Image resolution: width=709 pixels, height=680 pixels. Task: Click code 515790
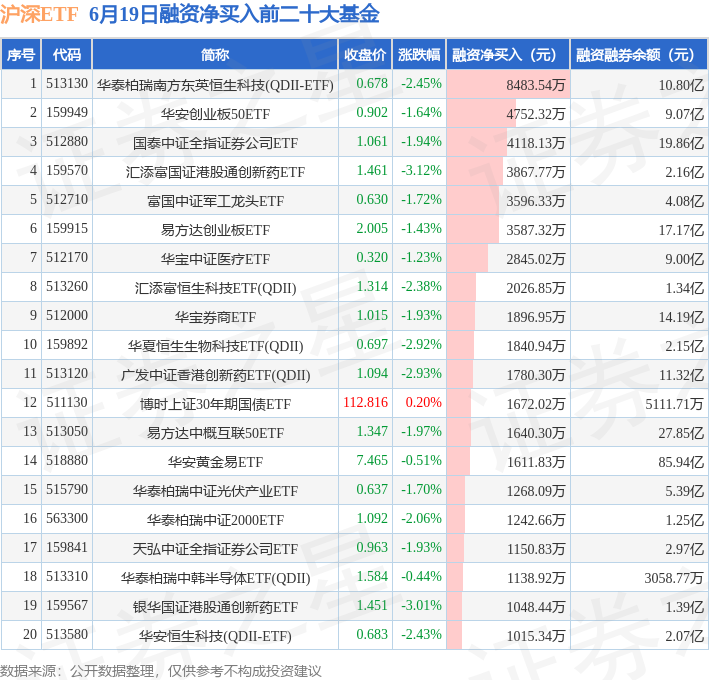click(67, 489)
